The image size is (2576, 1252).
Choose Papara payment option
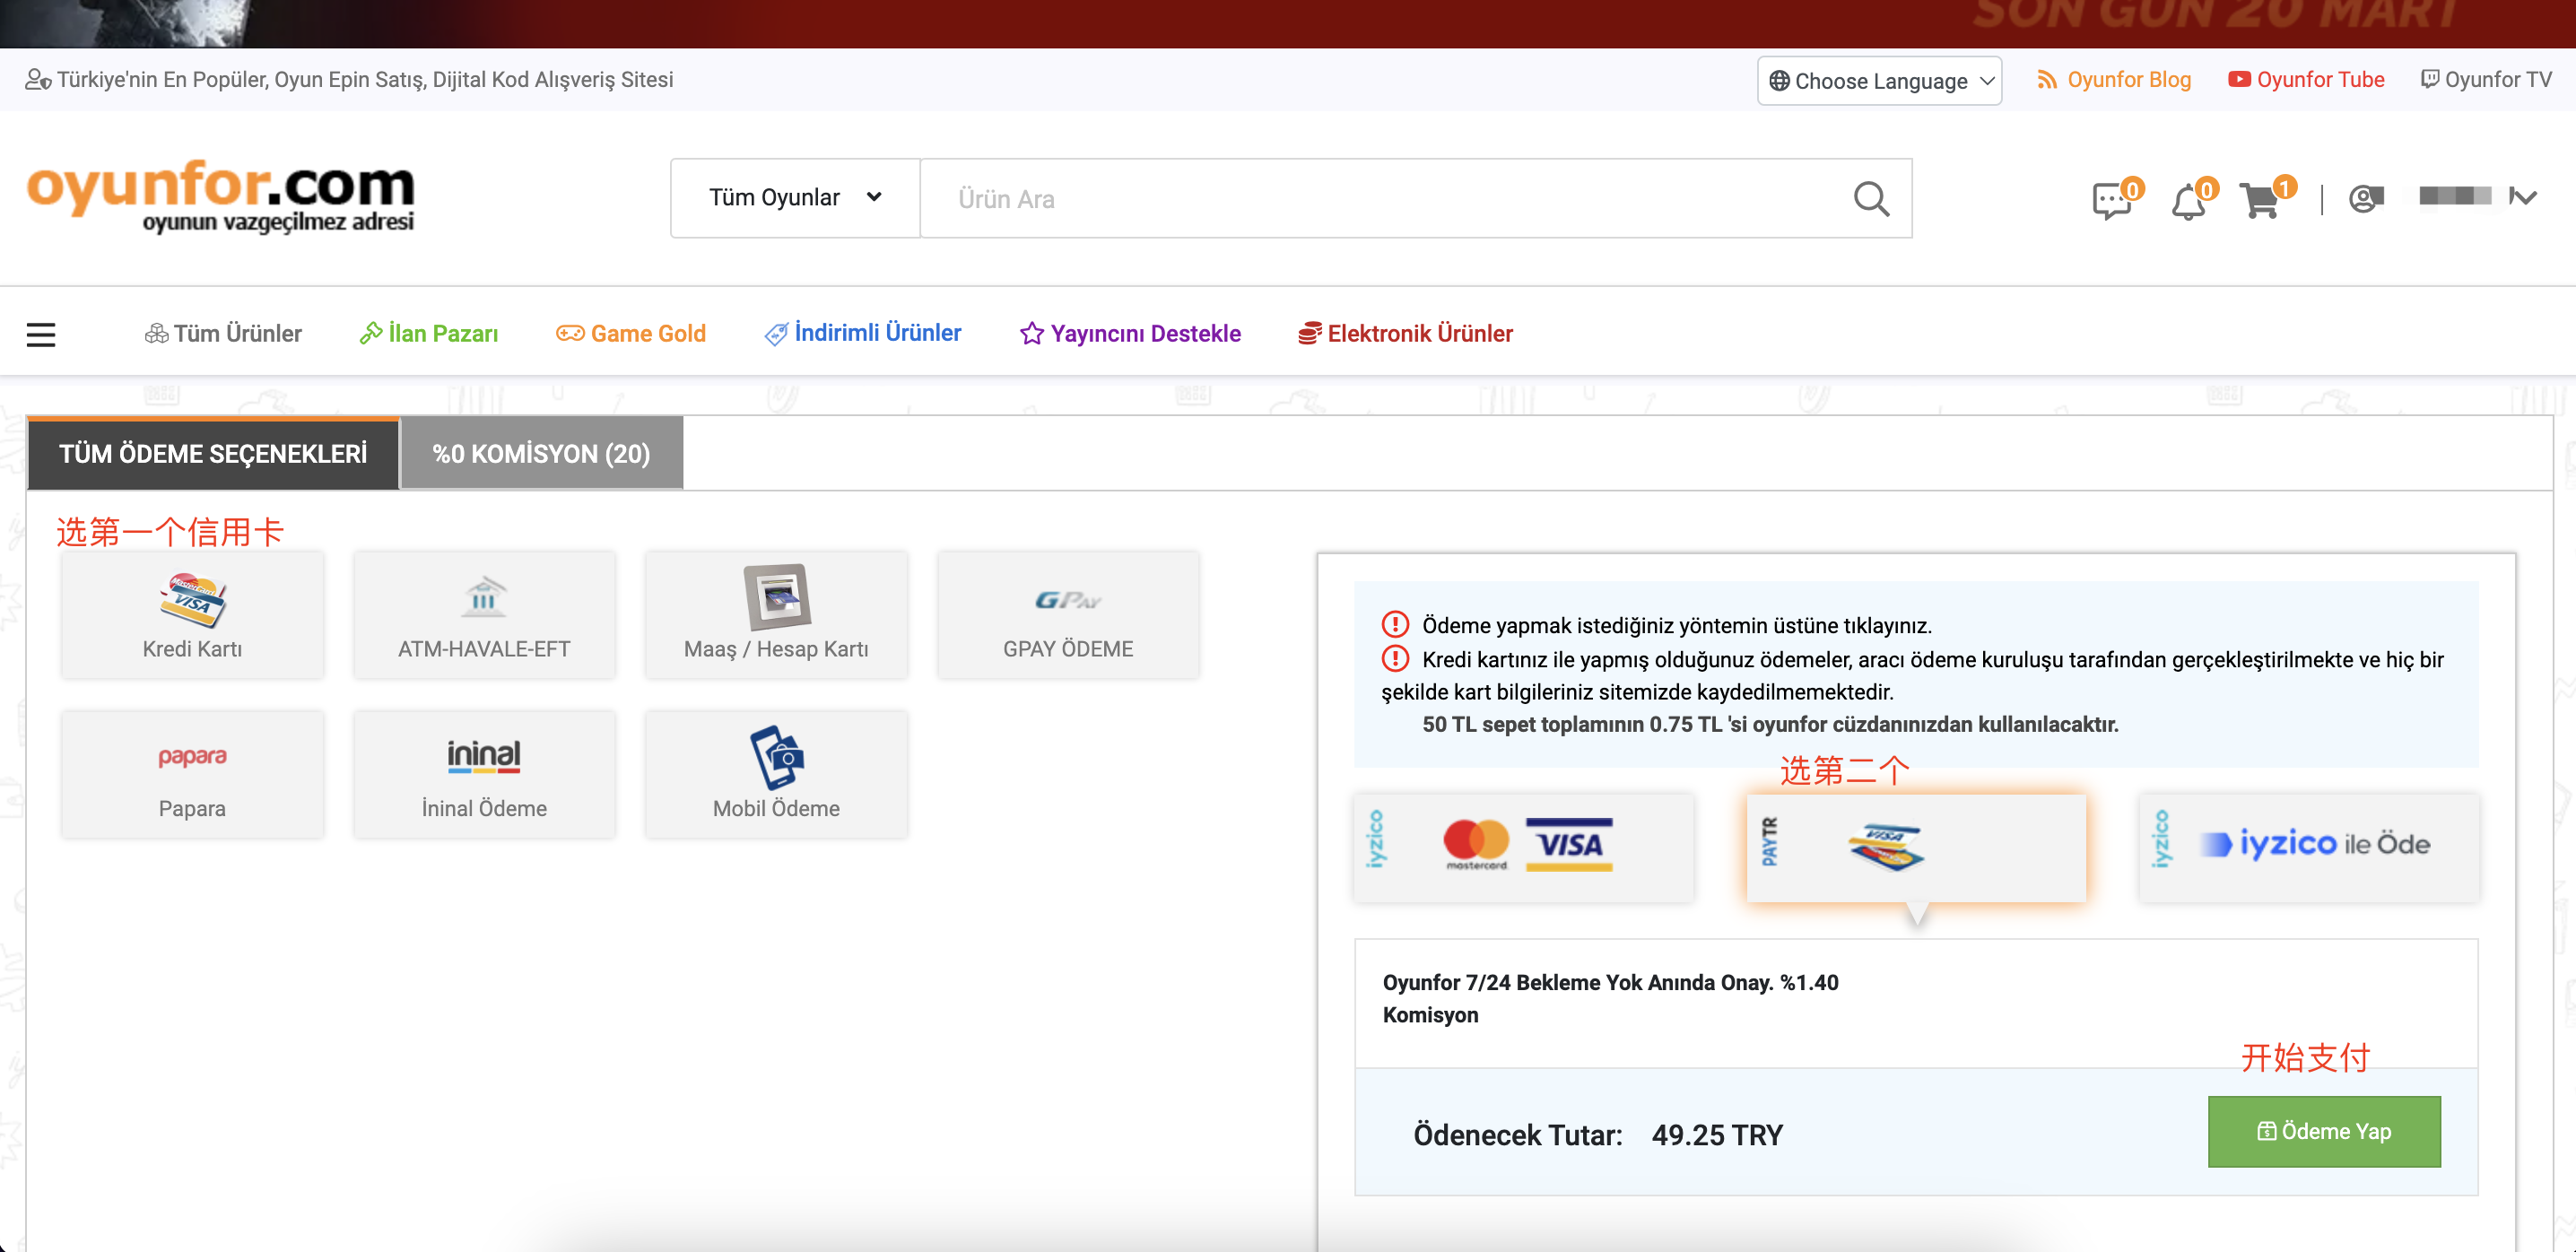pyautogui.click(x=192, y=774)
